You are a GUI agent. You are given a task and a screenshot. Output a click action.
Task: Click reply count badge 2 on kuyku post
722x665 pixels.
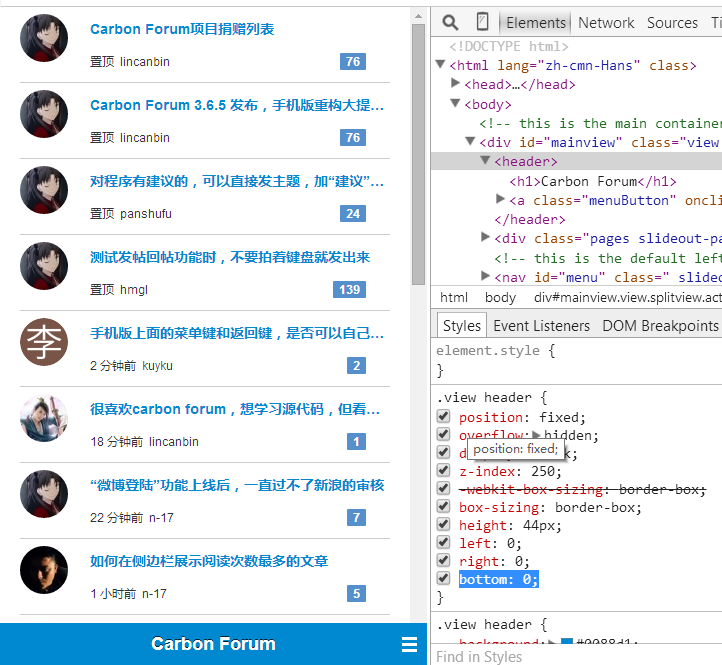click(356, 366)
